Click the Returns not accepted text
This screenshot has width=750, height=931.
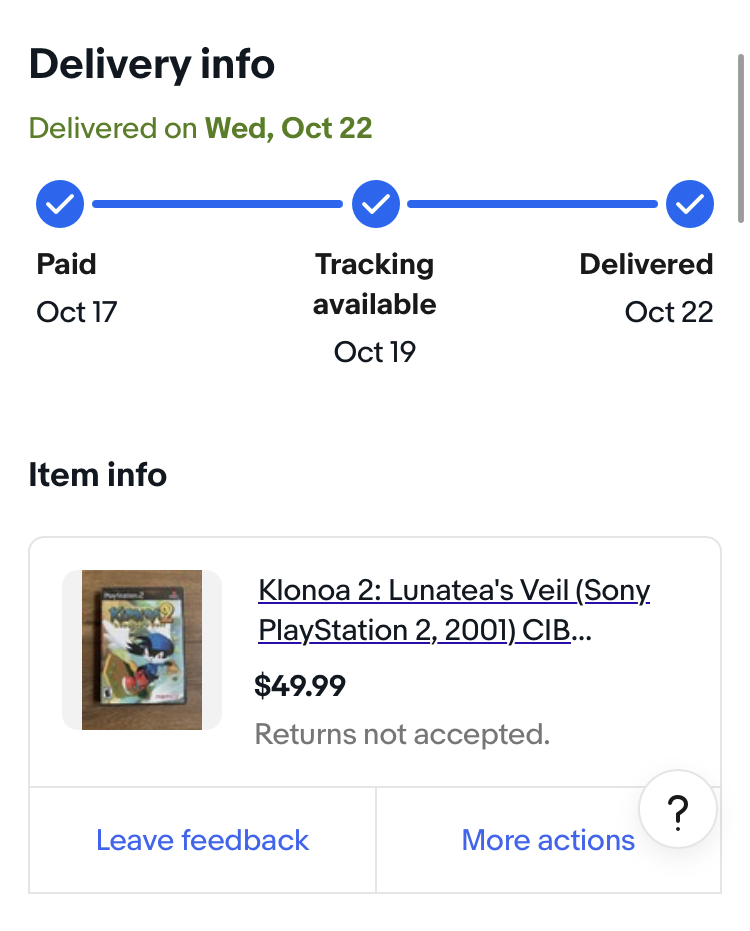403,734
